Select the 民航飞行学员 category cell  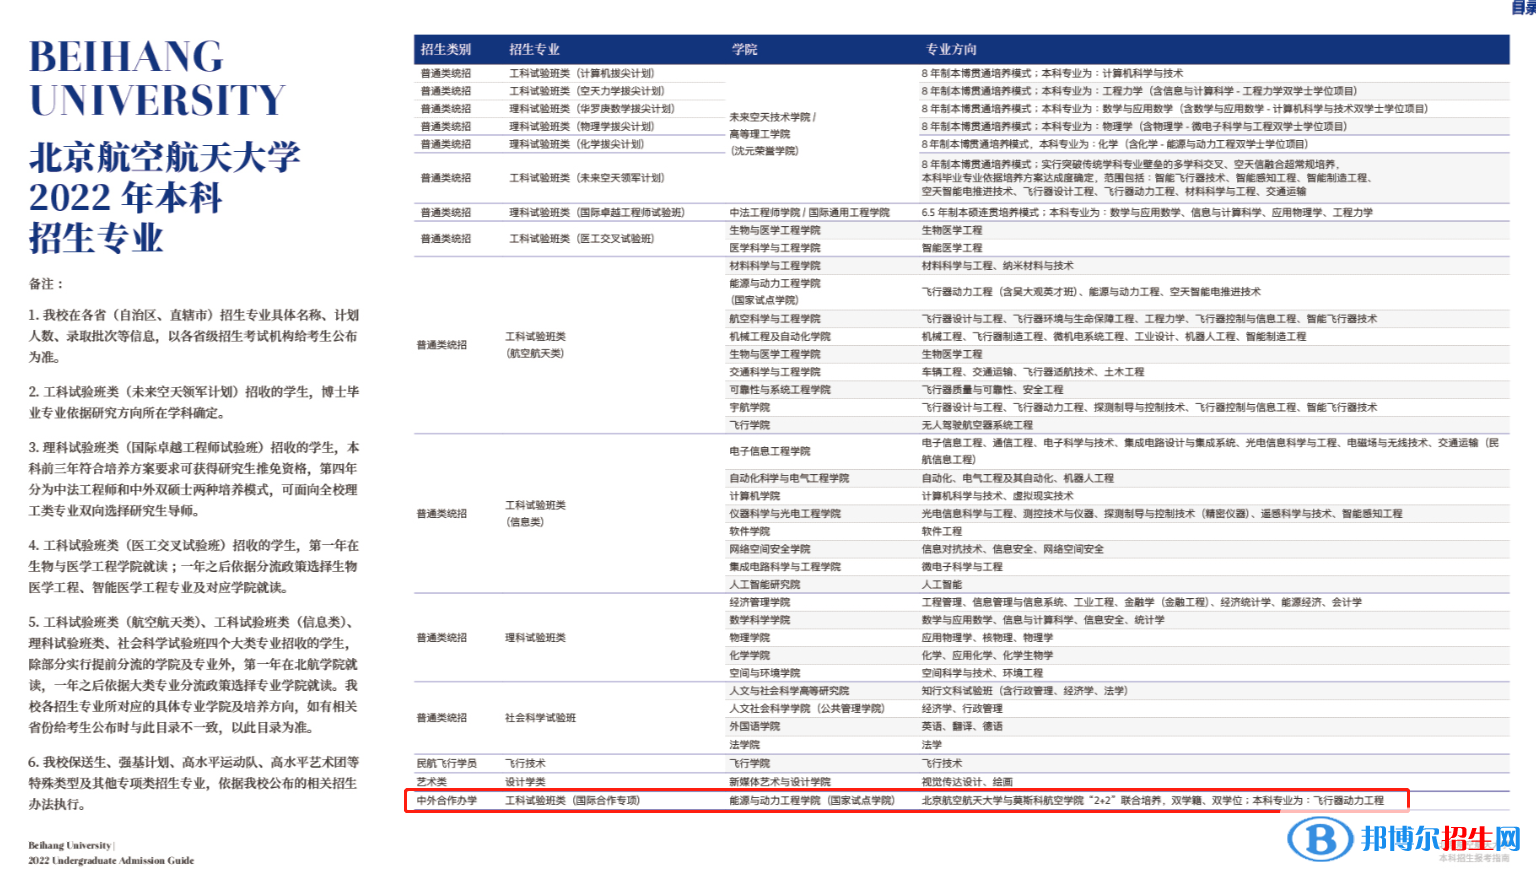(446, 763)
